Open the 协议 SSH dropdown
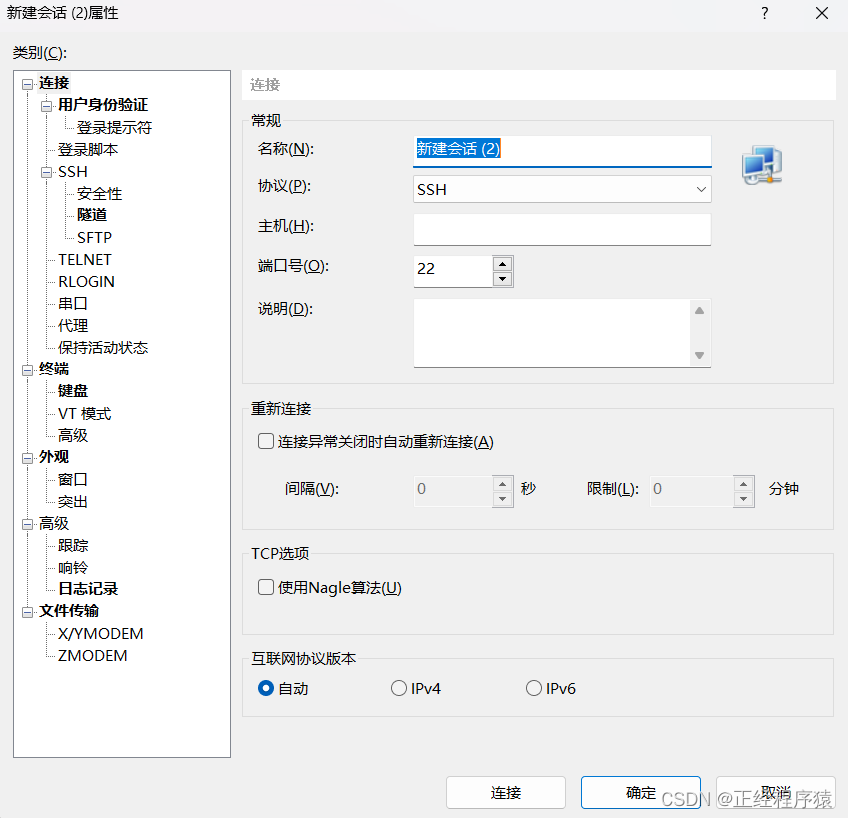The image size is (848, 818). (562, 189)
